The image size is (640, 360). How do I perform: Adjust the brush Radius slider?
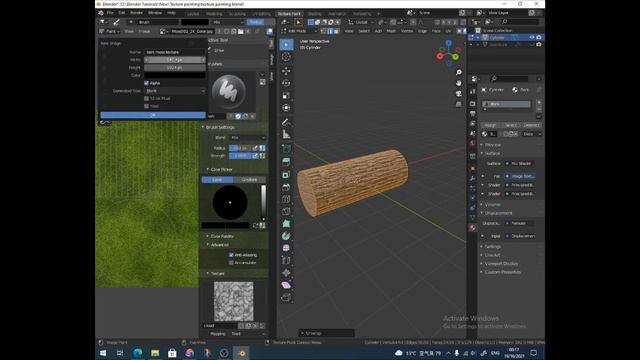pyautogui.click(x=240, y=148)
